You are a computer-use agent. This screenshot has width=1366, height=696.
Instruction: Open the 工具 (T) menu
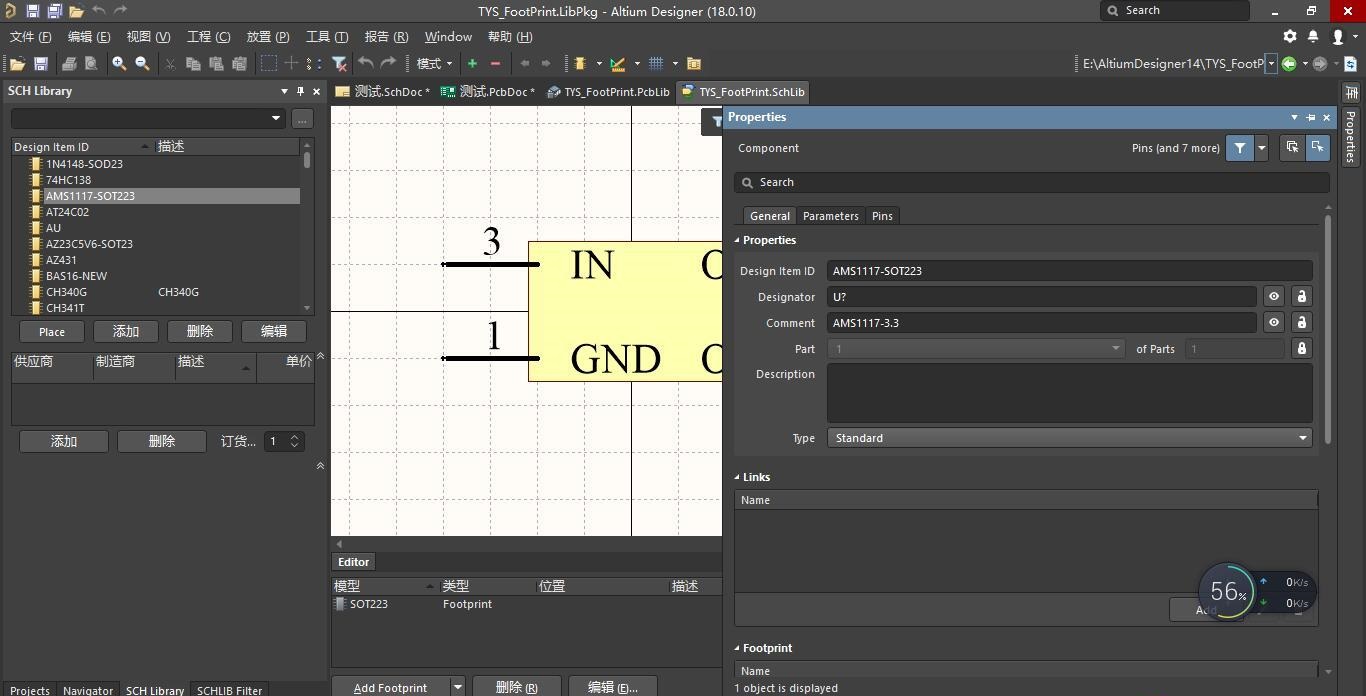[x=327, y=36]
